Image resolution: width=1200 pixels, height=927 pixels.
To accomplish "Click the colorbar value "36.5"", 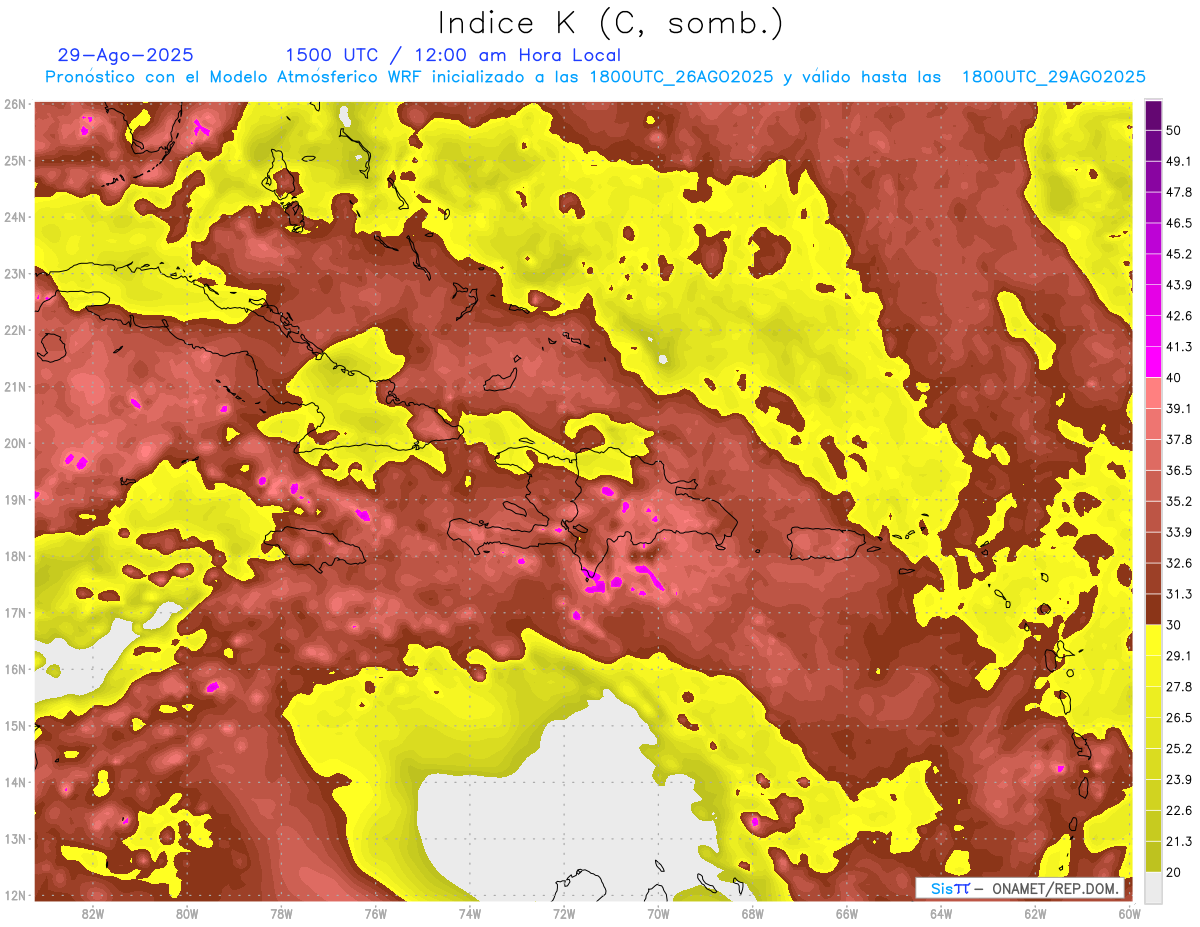I will 1179,470.
